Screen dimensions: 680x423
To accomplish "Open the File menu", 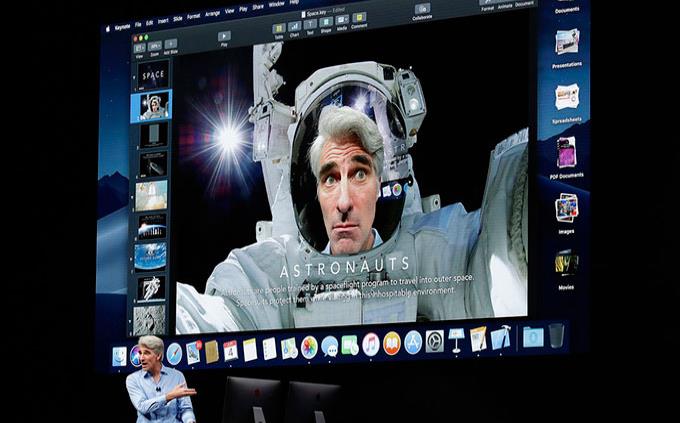I will pos(138,25).
